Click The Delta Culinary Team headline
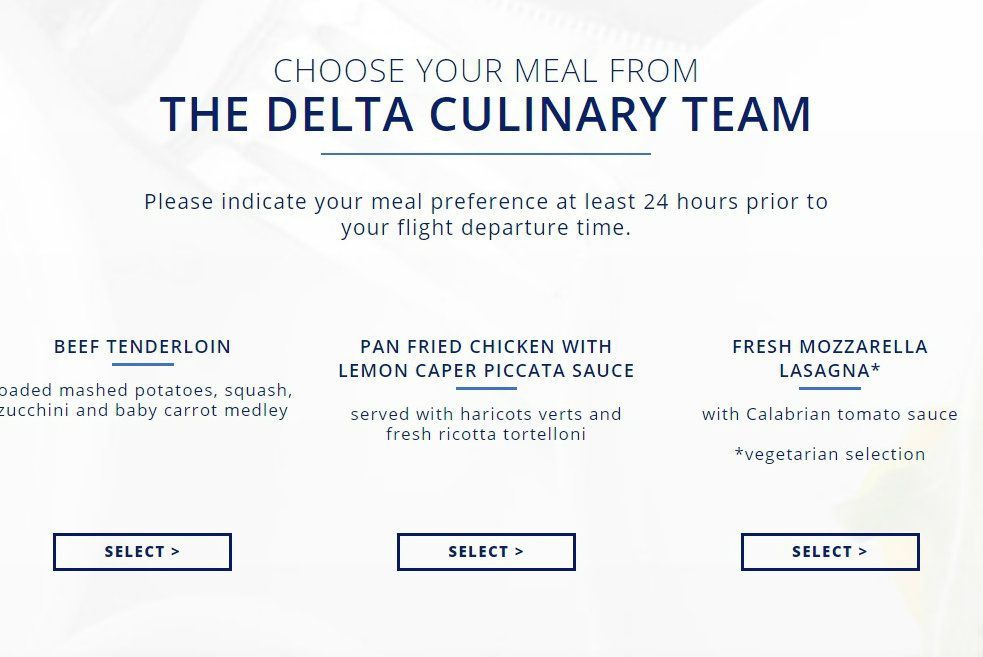The height and width of the screenshot is (657, 983). point(486,114)
